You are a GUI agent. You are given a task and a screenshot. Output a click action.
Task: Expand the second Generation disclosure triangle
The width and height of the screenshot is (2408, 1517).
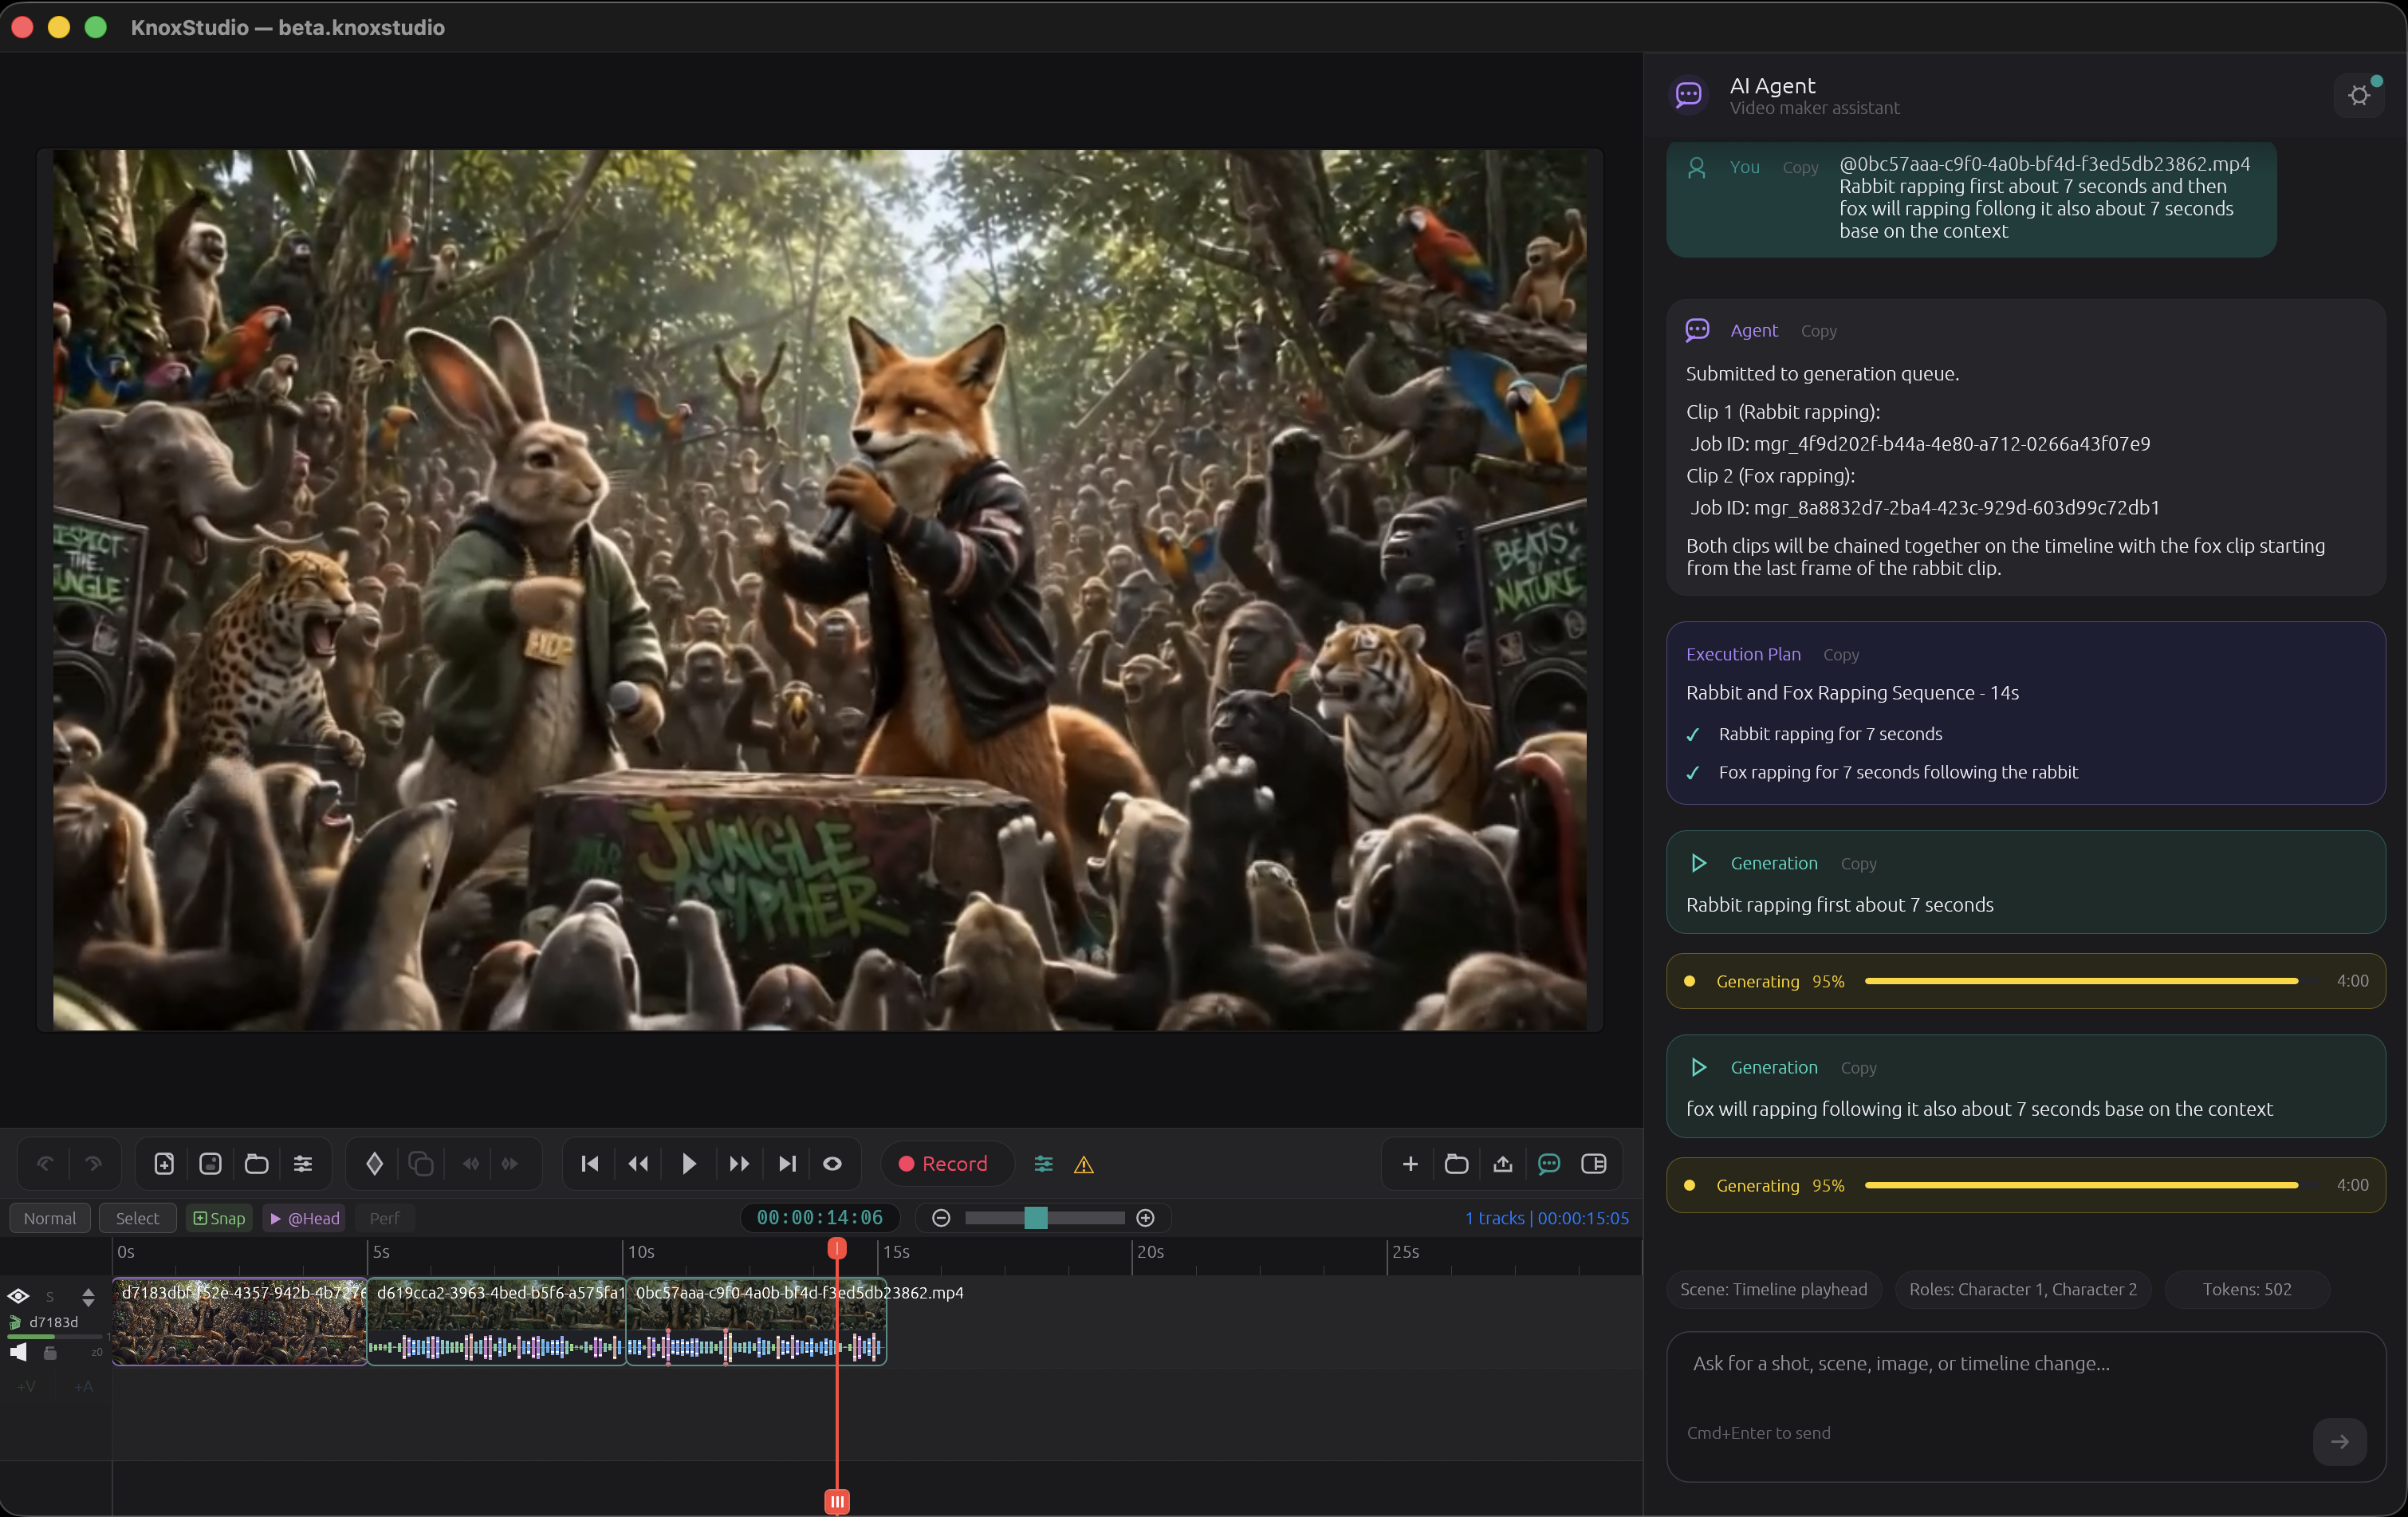click(1698, 1067)
